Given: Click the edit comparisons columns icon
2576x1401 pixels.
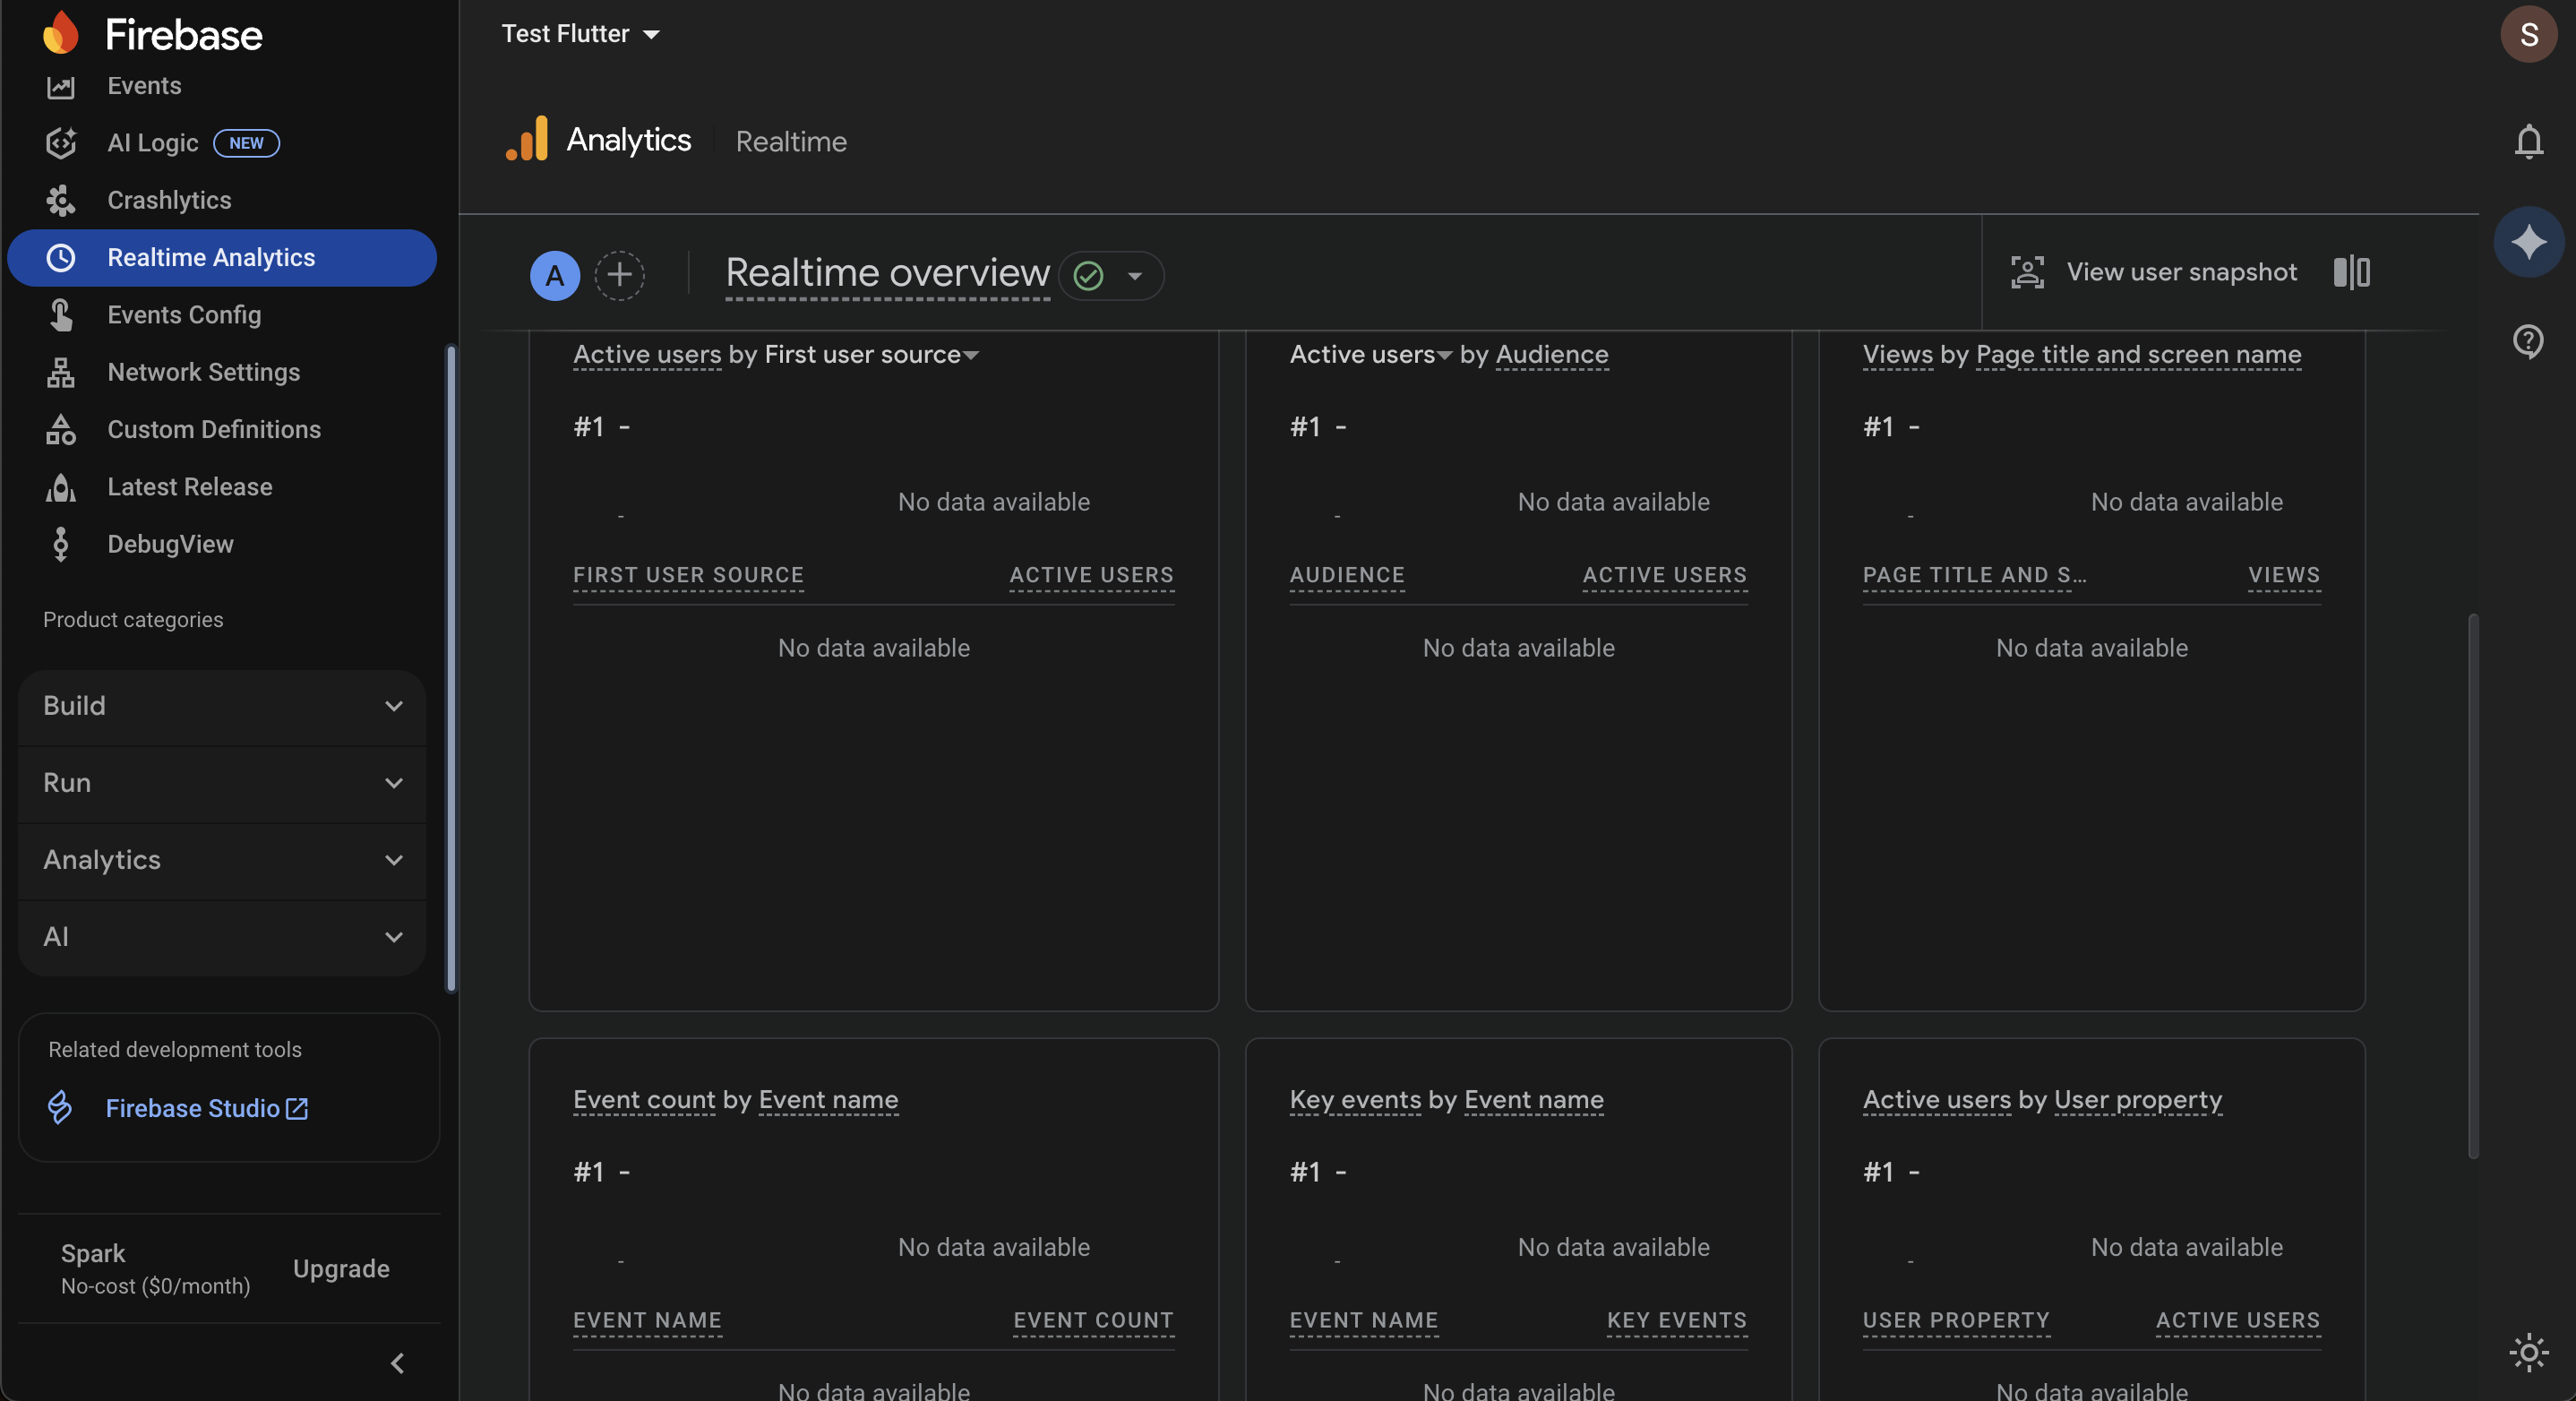Looking at the screenshot, I should 2351,272.
